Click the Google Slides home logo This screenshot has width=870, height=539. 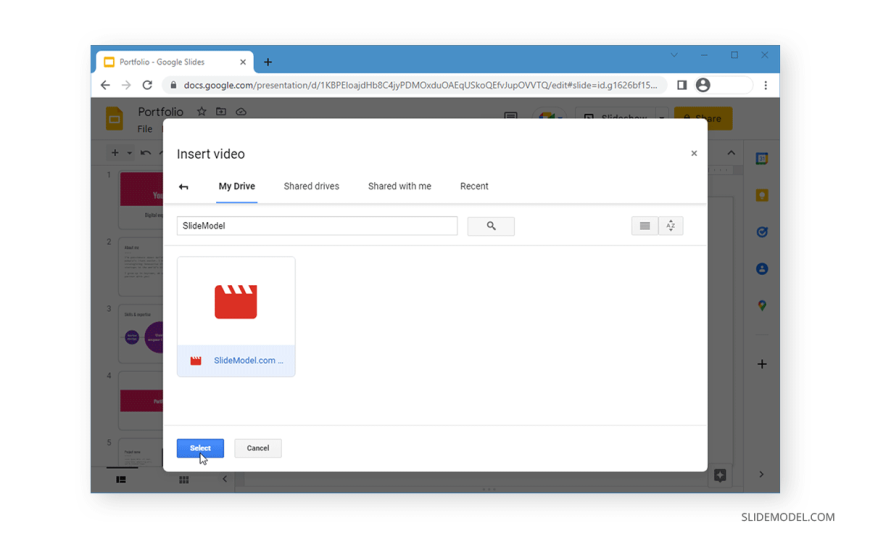tap(114, 119)
